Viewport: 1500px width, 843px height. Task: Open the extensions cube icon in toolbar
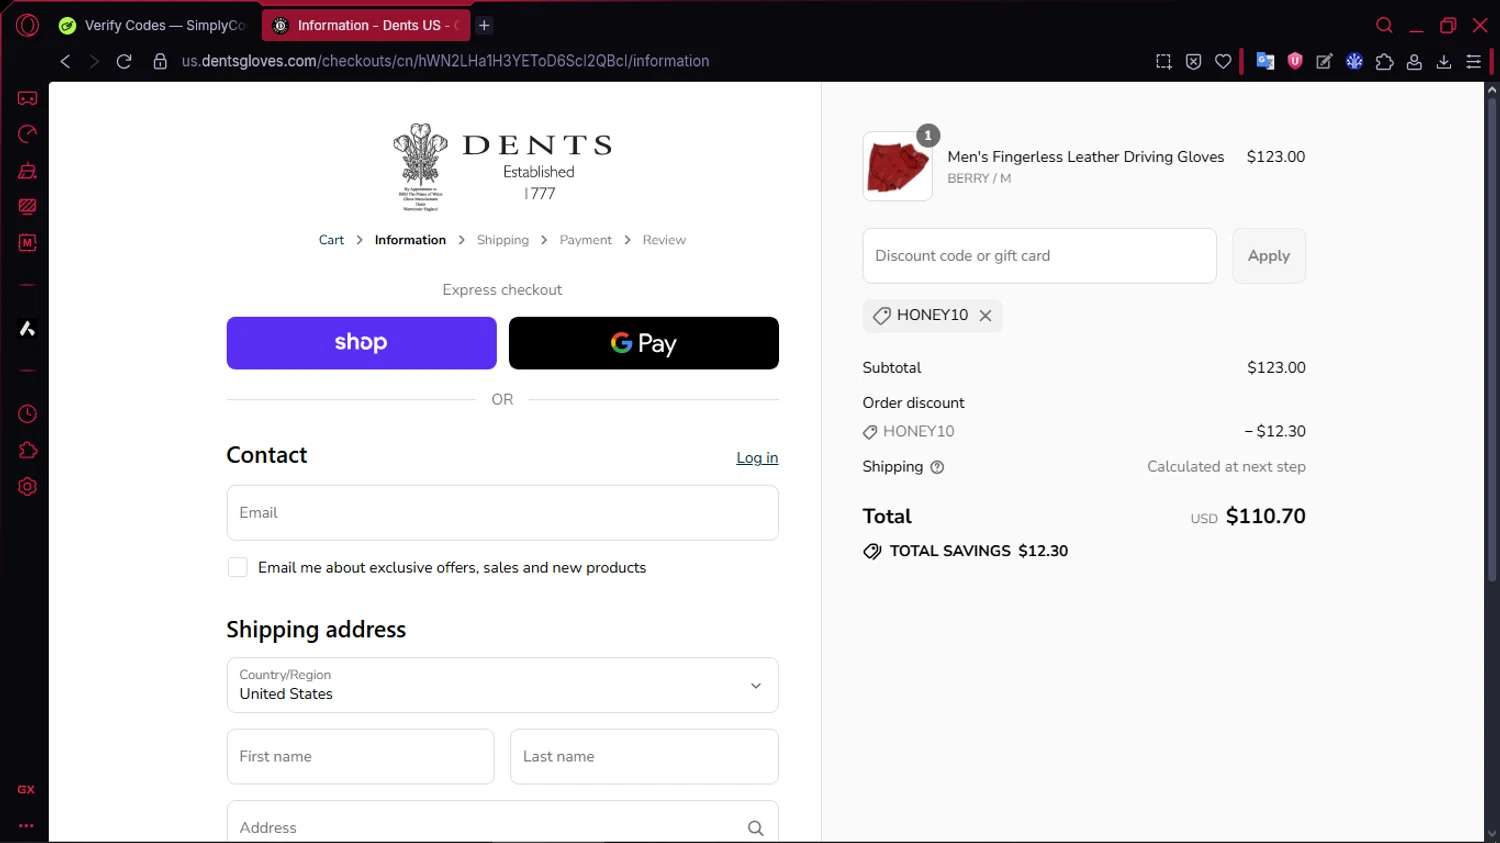(x=1385, y=61)
